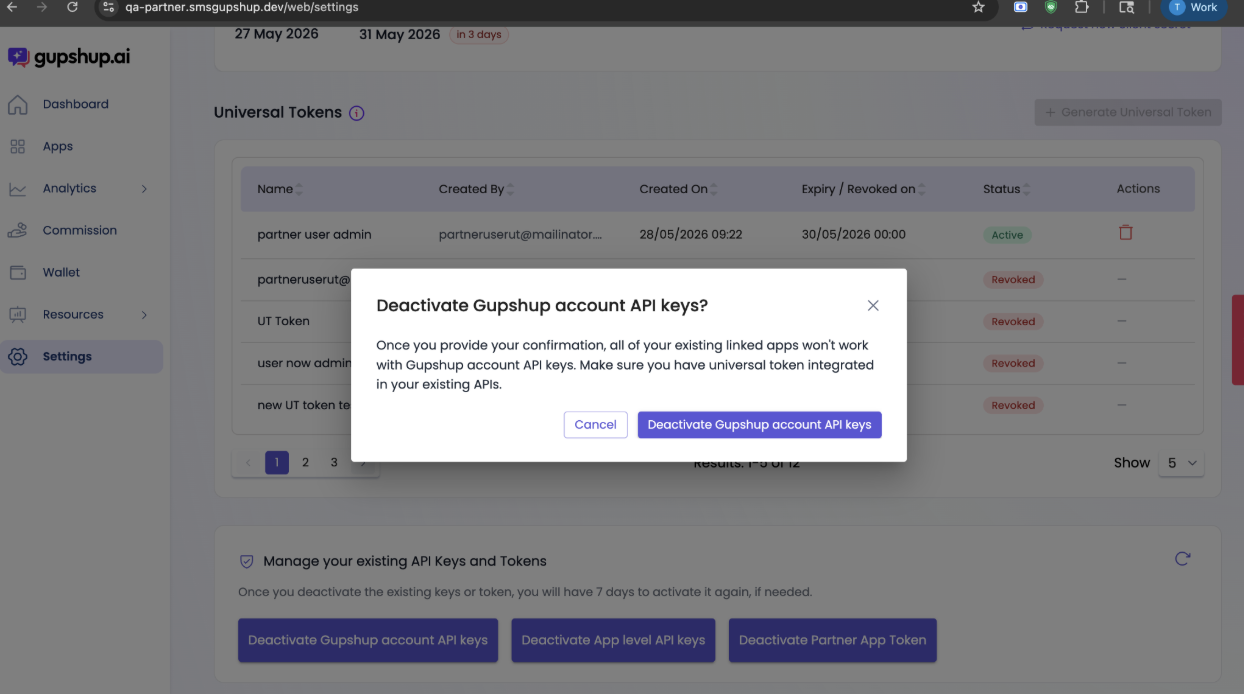Image resolution: width=1244 pixels, height=696 pixels.
Task: Go to previous page arrow in pagination
Action: 248,463
